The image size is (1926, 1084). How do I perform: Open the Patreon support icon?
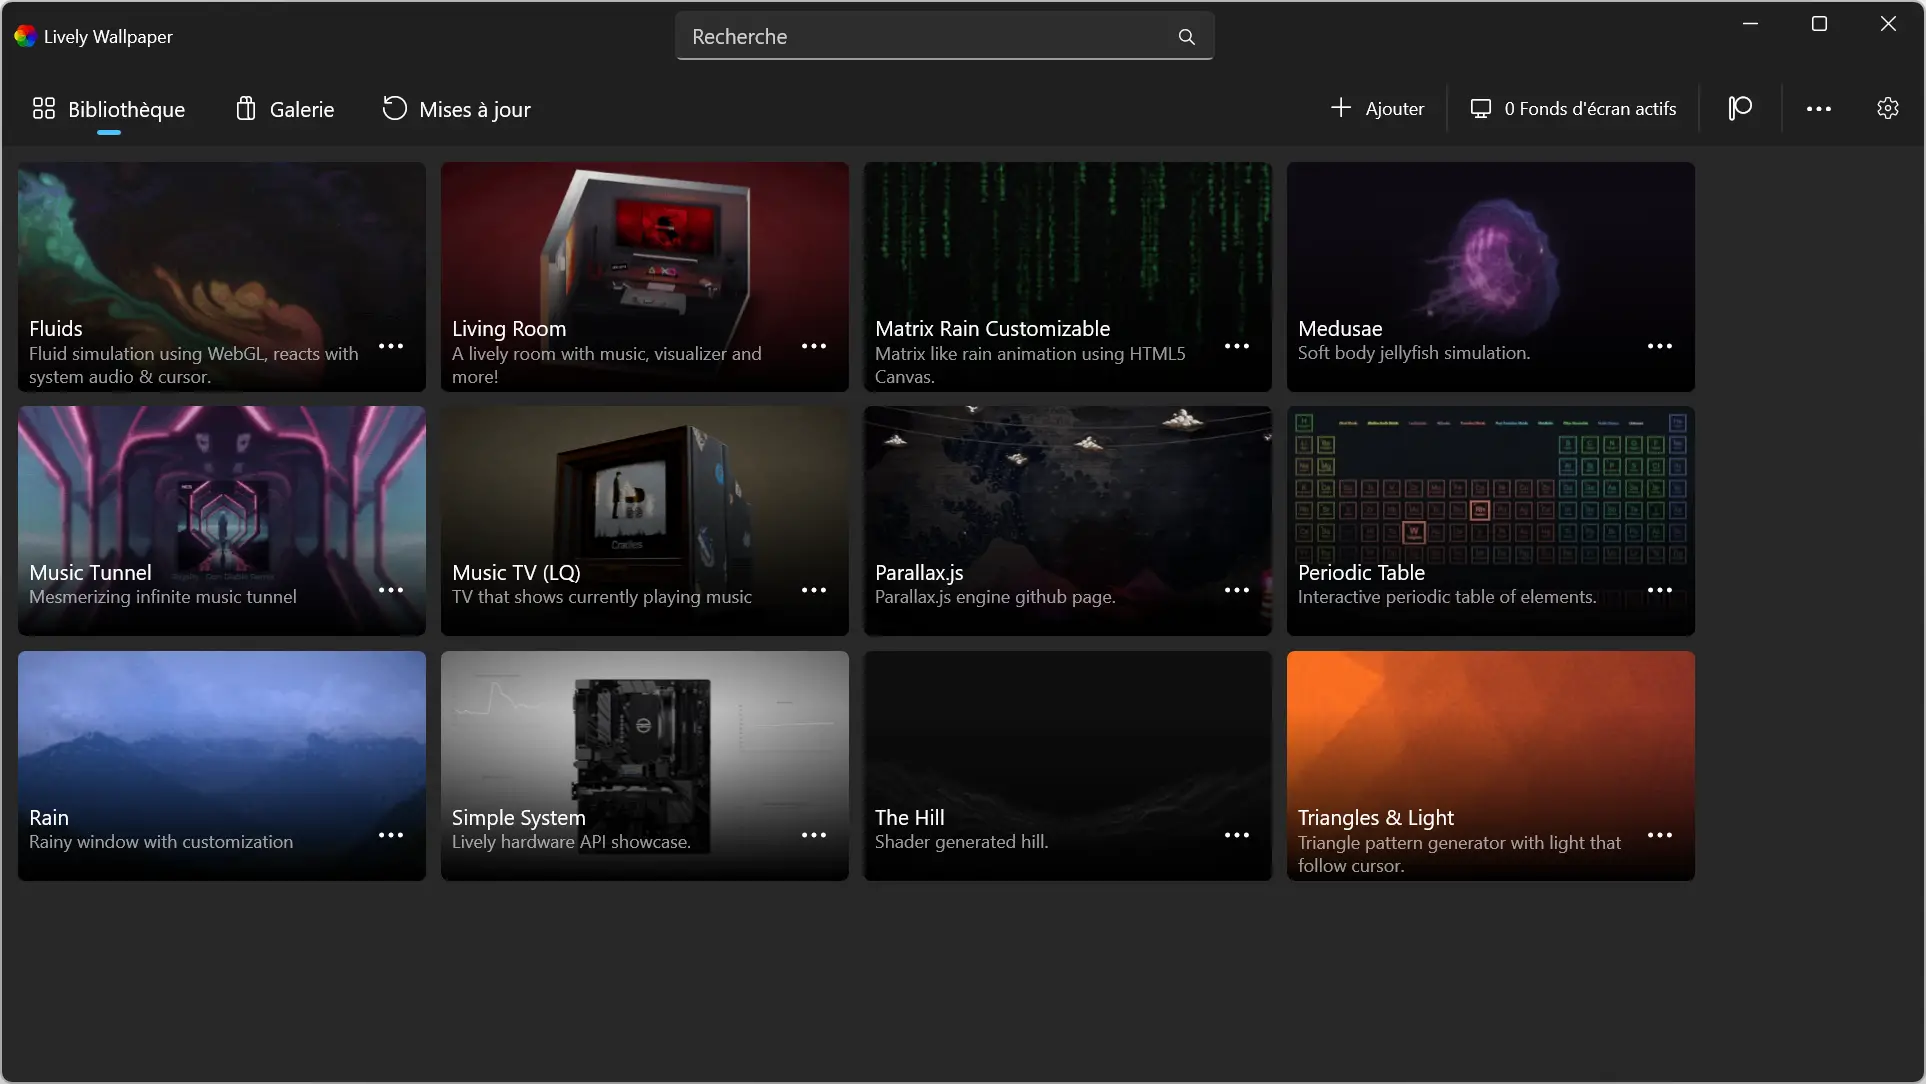1740,108
